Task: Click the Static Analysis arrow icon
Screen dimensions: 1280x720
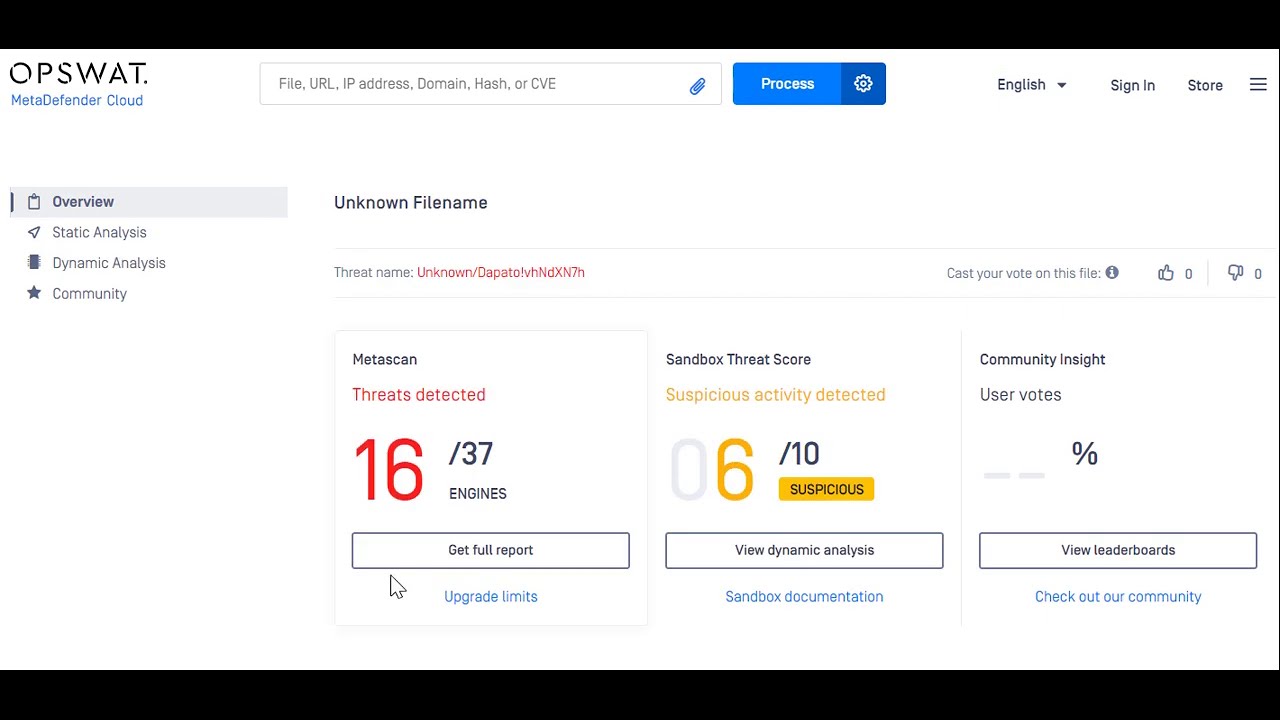Action: point(34,232)
